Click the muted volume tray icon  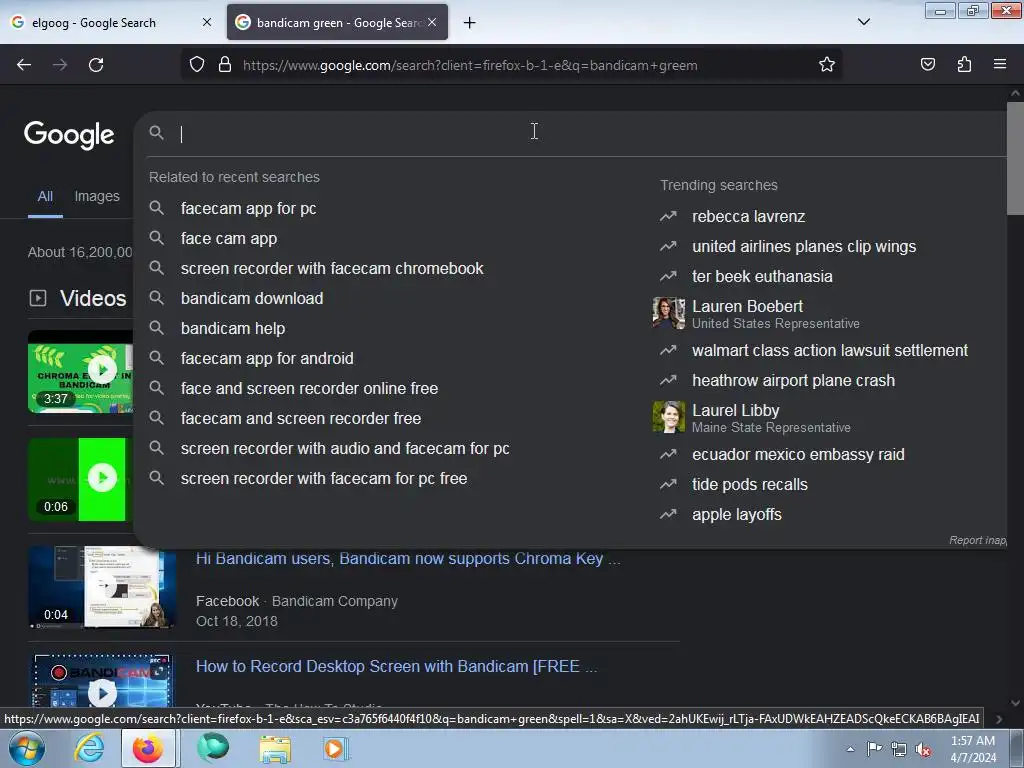click(923, 750)
